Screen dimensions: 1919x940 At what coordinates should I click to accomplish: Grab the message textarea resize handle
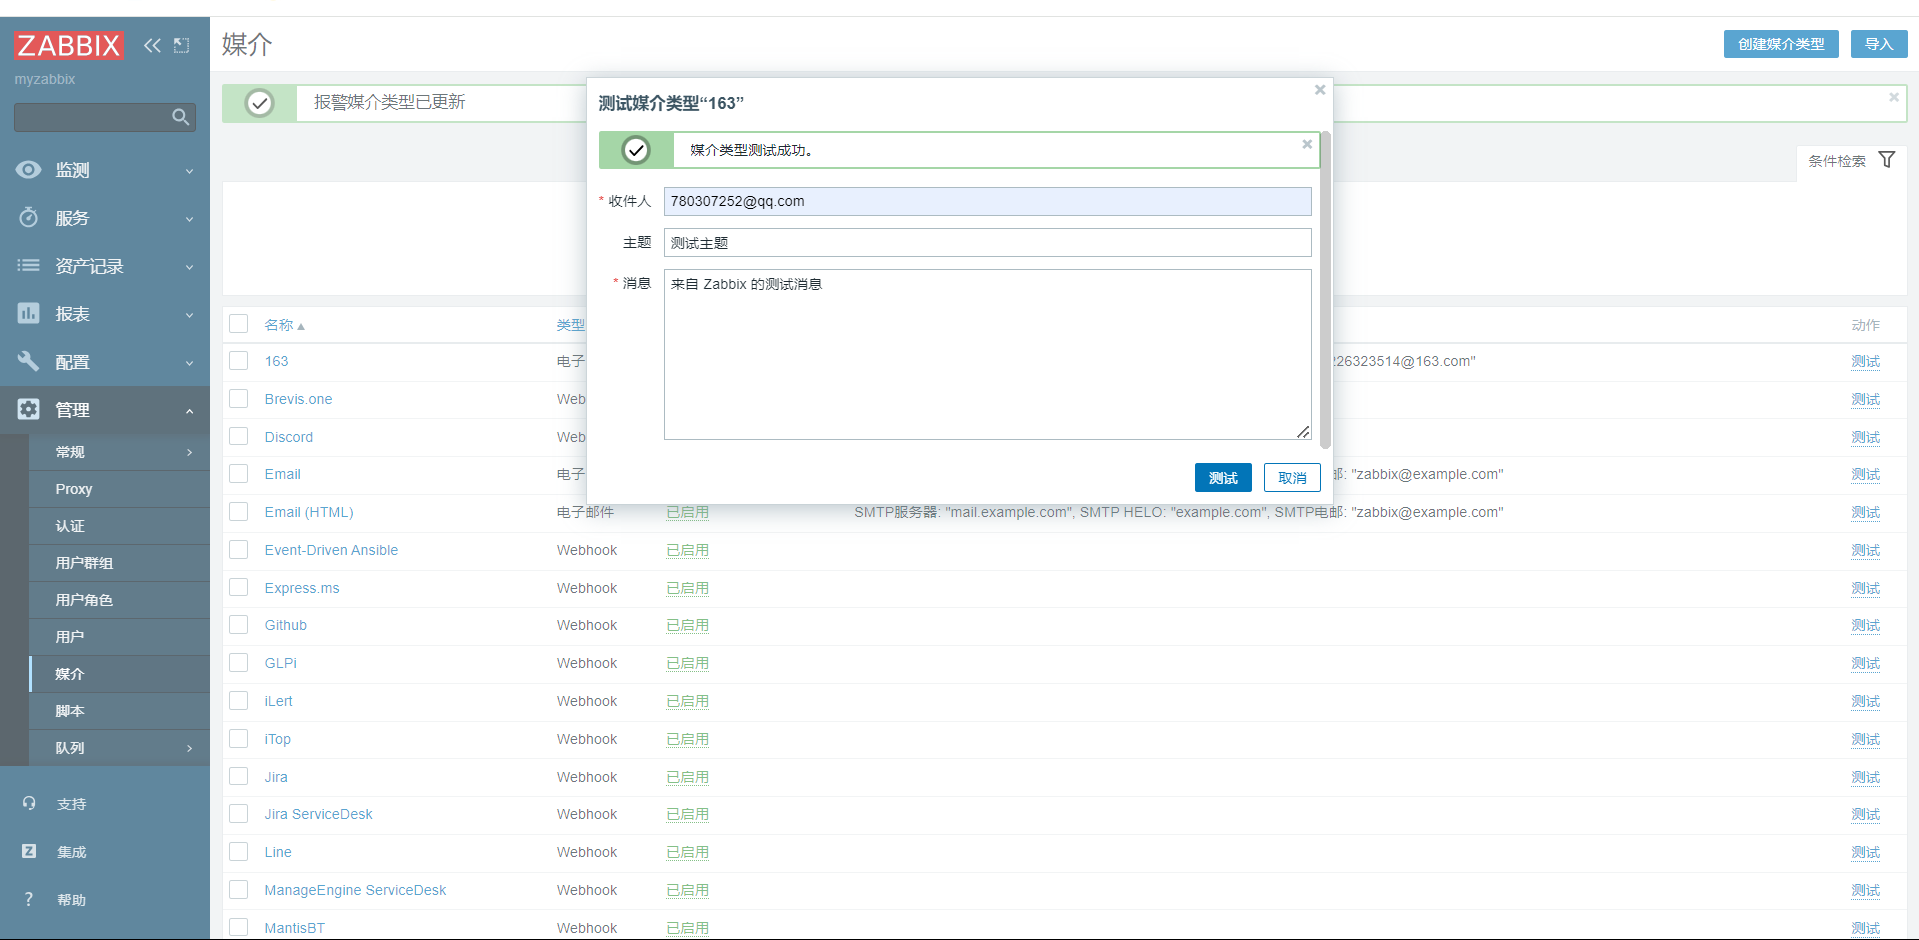(x=1303, y=432)
